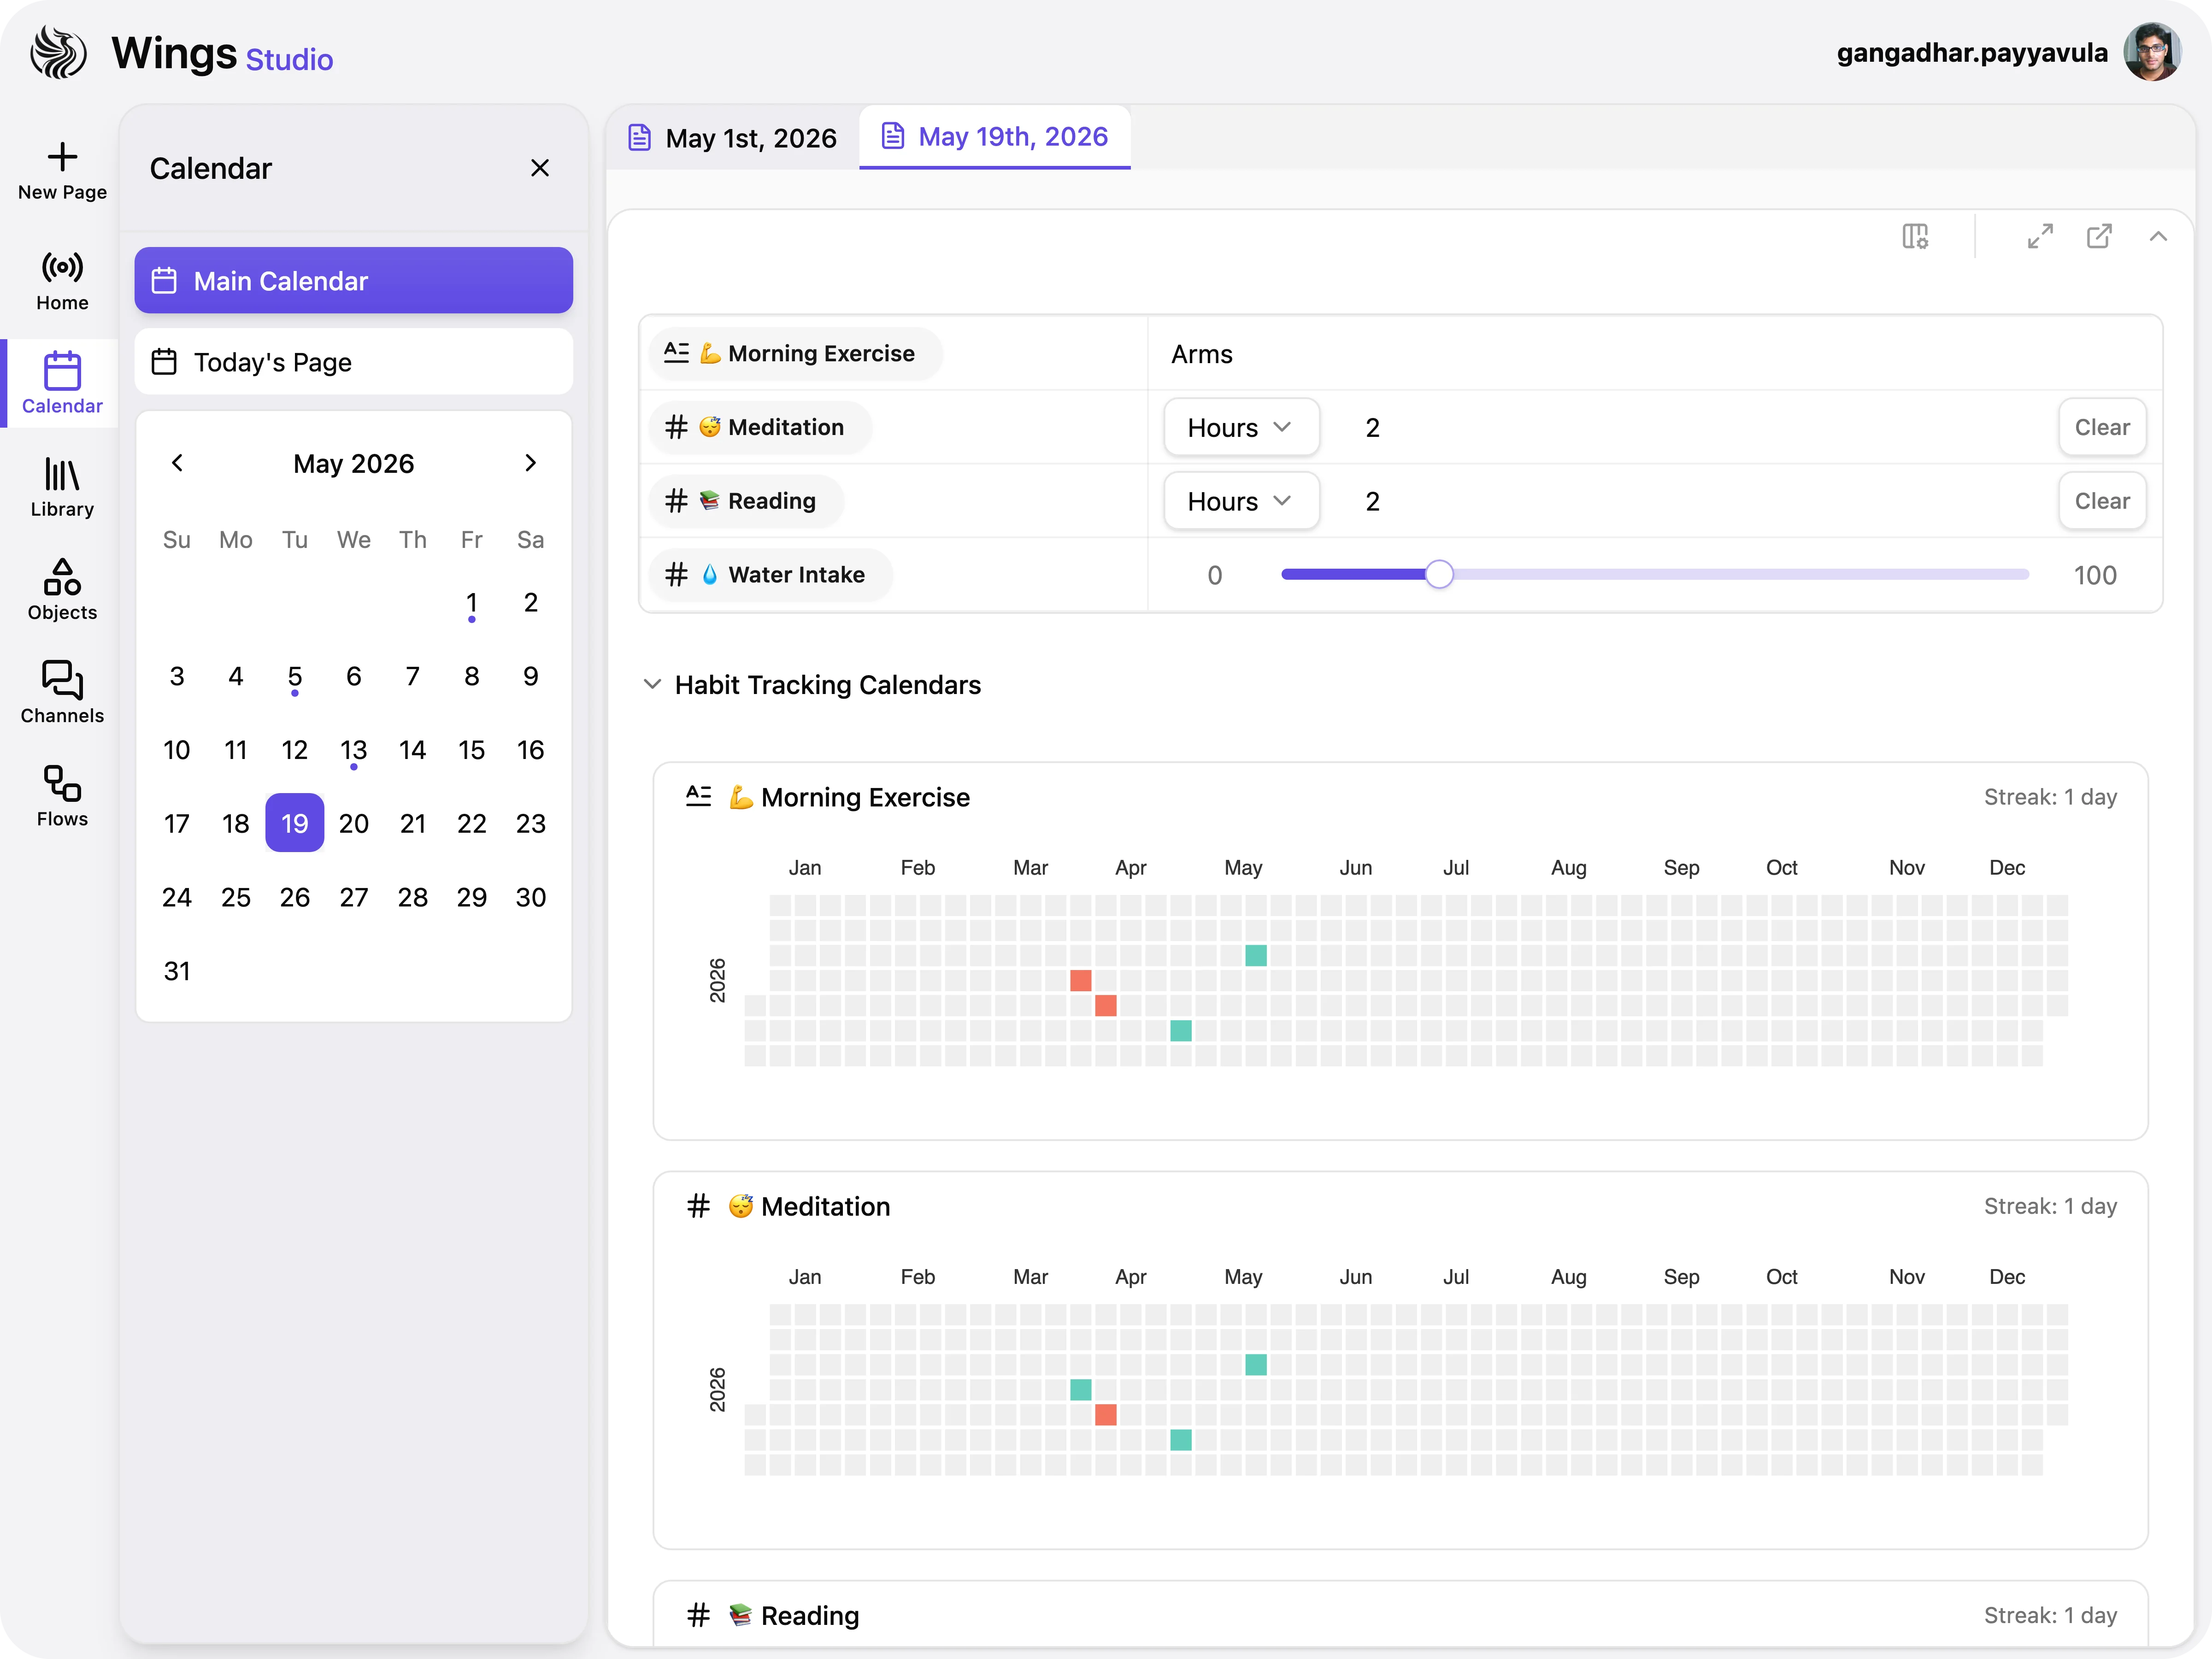The height and width of the screenshot is (1659, 2212).
Task: Open table column settings icon
Action: [1915, 237]
